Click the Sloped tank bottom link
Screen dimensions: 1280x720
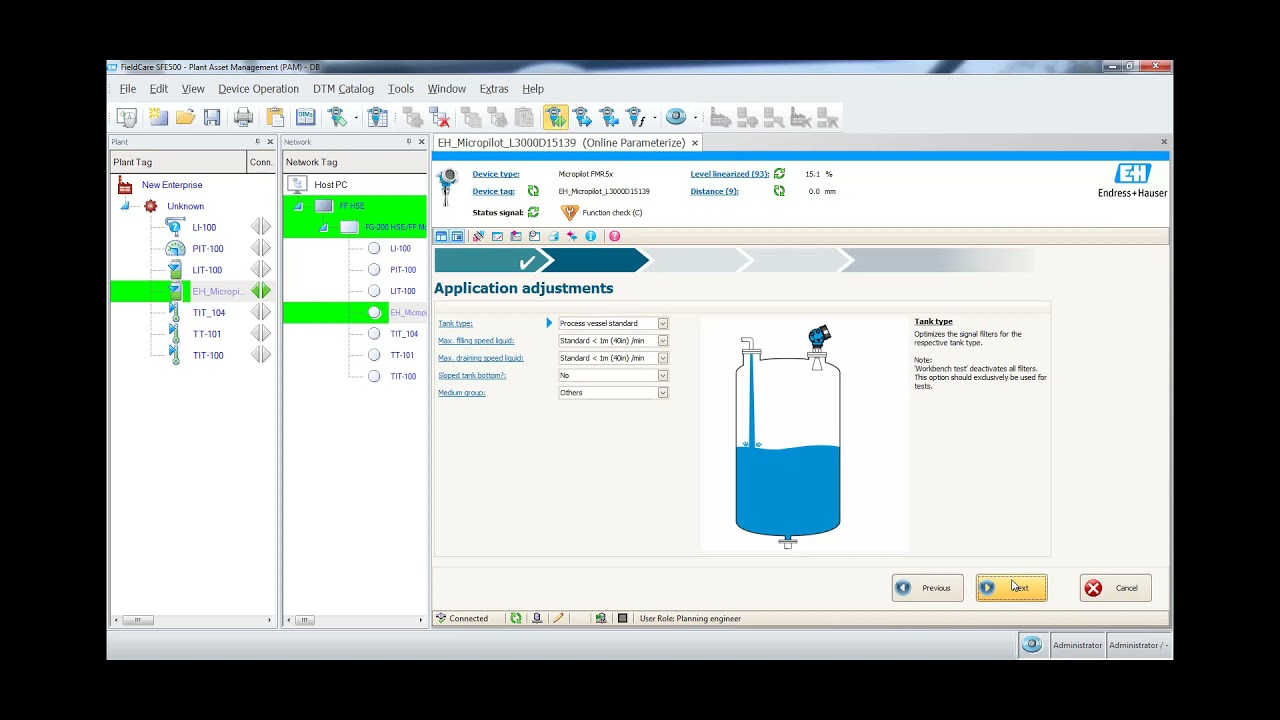click(472, 375)
